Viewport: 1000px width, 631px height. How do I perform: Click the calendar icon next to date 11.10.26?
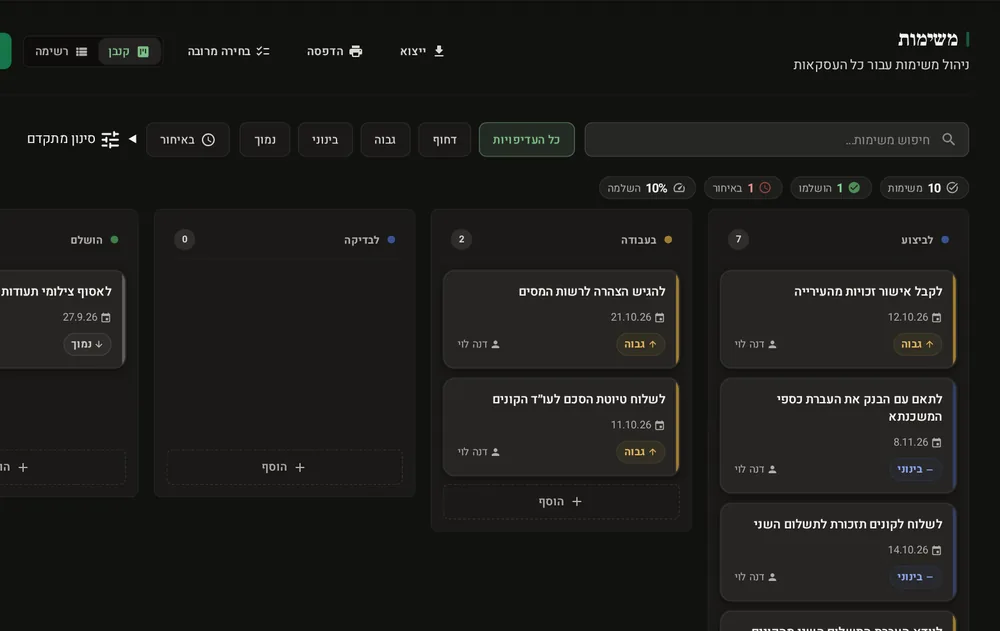click(659, 425)
